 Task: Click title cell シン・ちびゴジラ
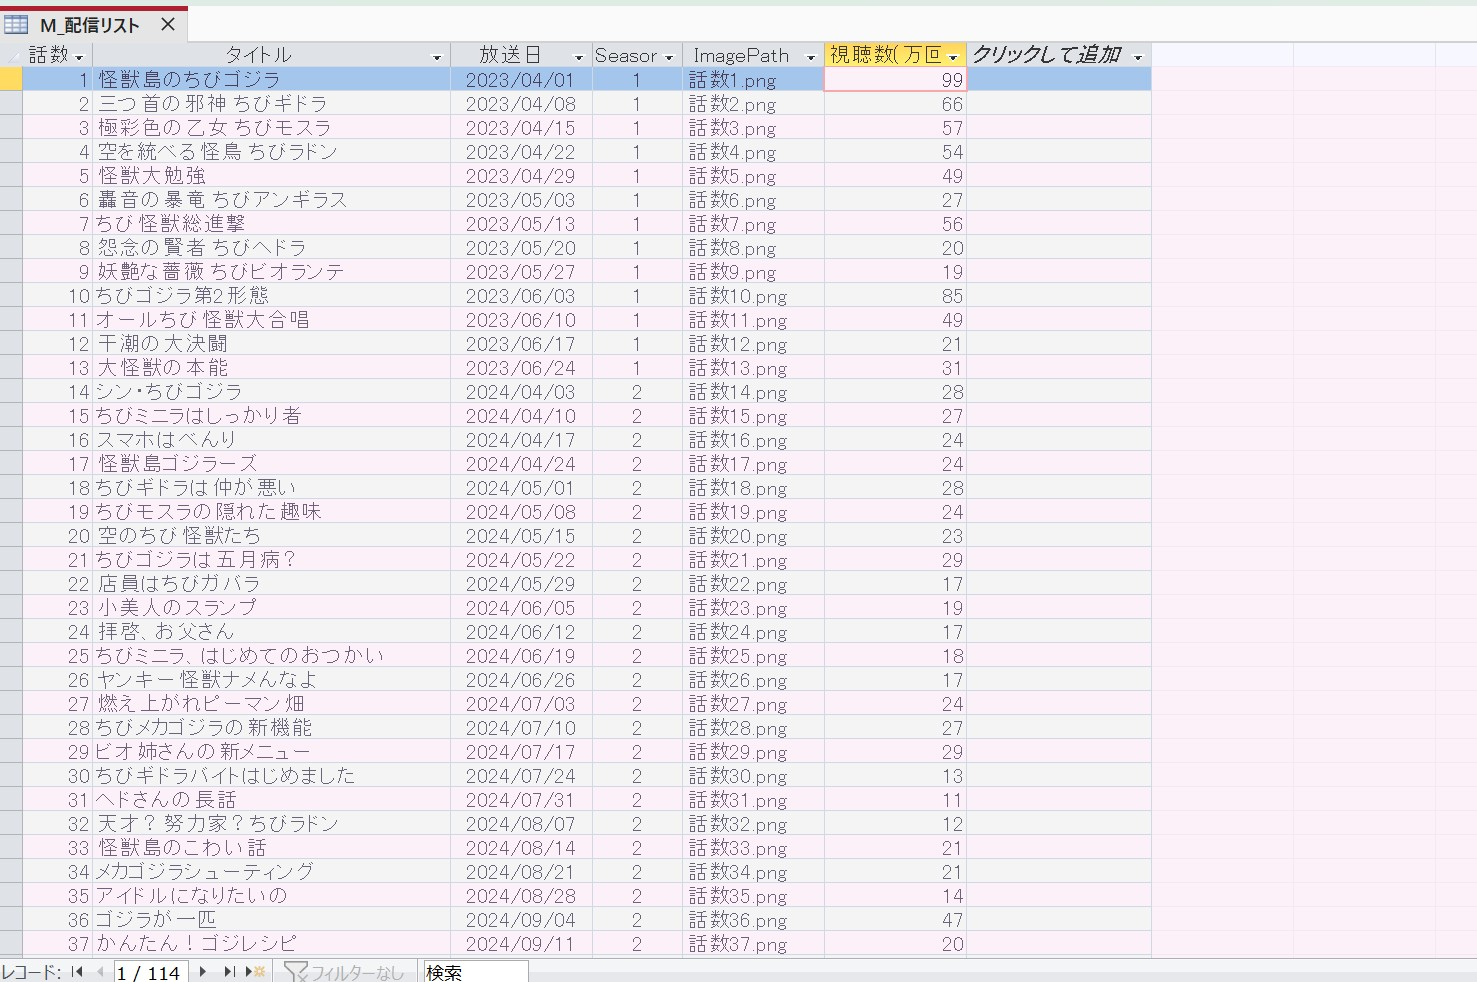(x=271, y=391)
